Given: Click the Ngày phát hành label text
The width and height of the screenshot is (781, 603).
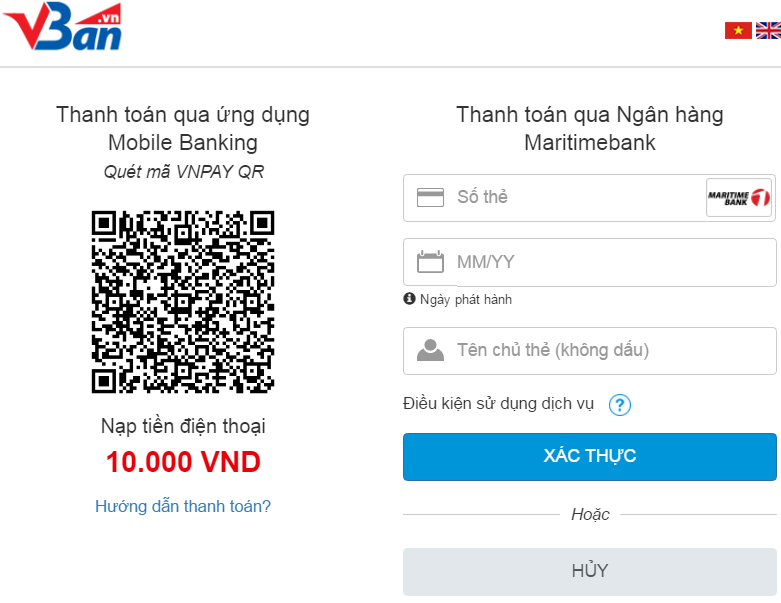Looking at the screenshot, I should click(466, 299).
